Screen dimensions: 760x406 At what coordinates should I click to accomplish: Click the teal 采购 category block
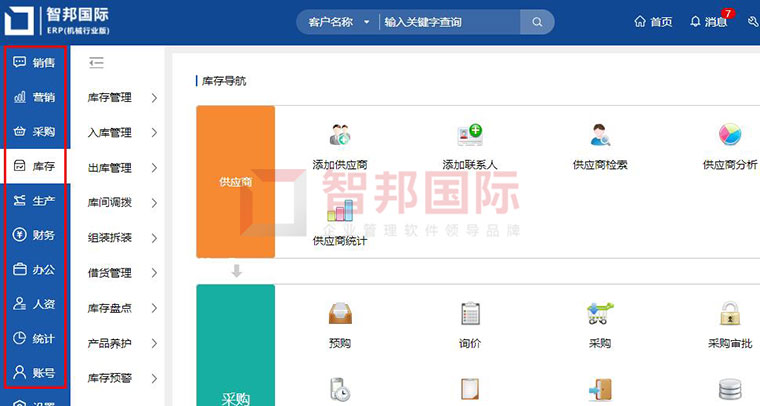[x=236, y=345]
